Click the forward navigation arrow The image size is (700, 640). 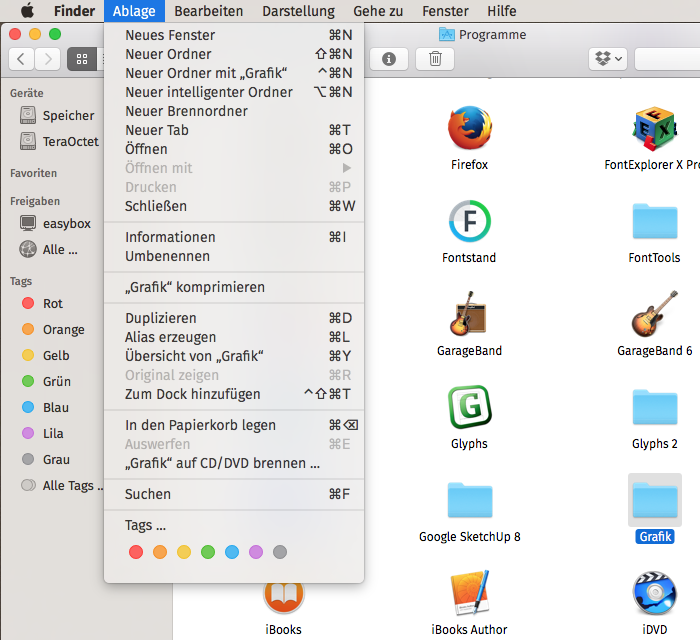pyautogui.click(x=47, y=59)
